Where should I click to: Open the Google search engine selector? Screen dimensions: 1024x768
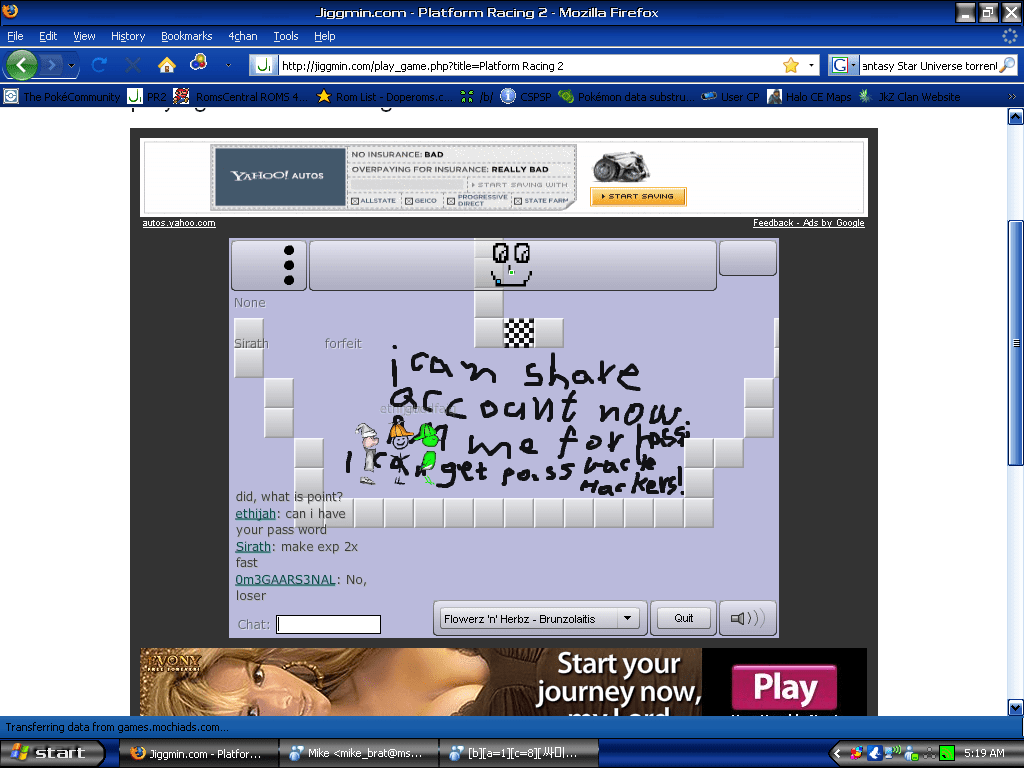(844, 65)
